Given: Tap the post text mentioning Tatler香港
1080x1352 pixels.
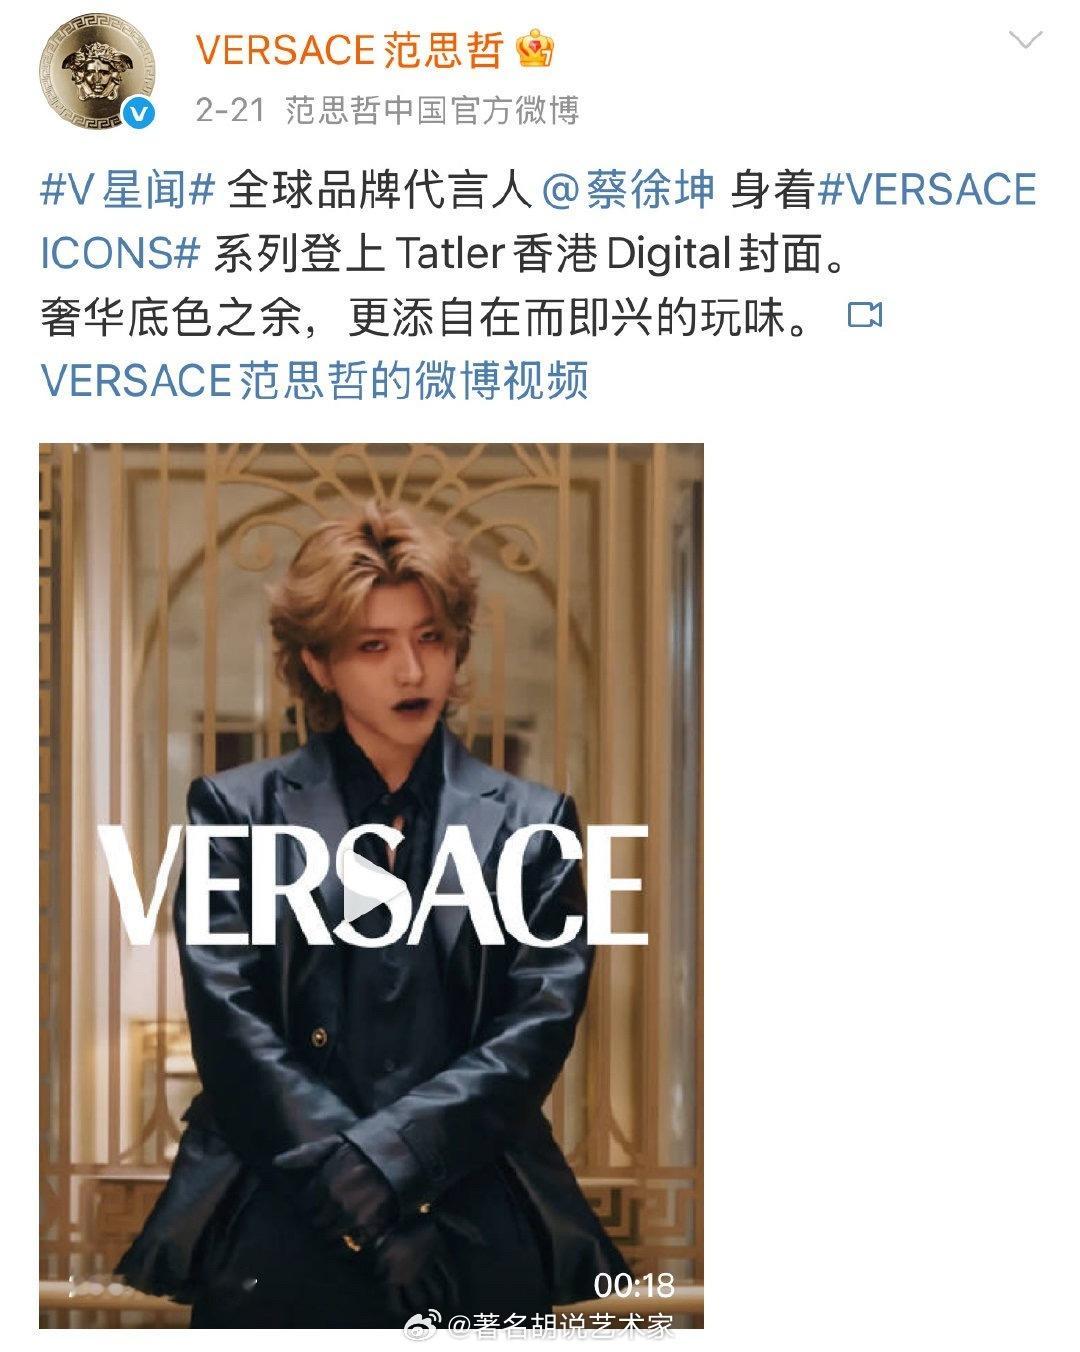Looking at the screenshot, I should click(531, 253).
